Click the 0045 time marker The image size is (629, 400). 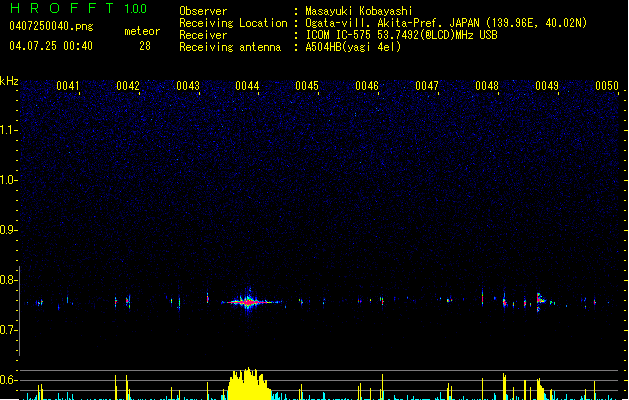pyautogui.click(x=307, y=86)
